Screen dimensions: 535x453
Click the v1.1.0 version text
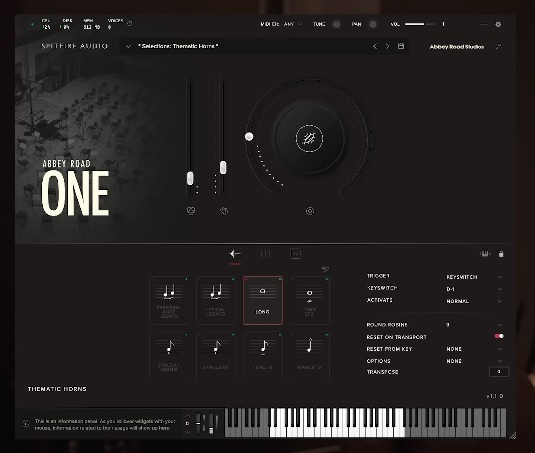[x=495, y=396]
